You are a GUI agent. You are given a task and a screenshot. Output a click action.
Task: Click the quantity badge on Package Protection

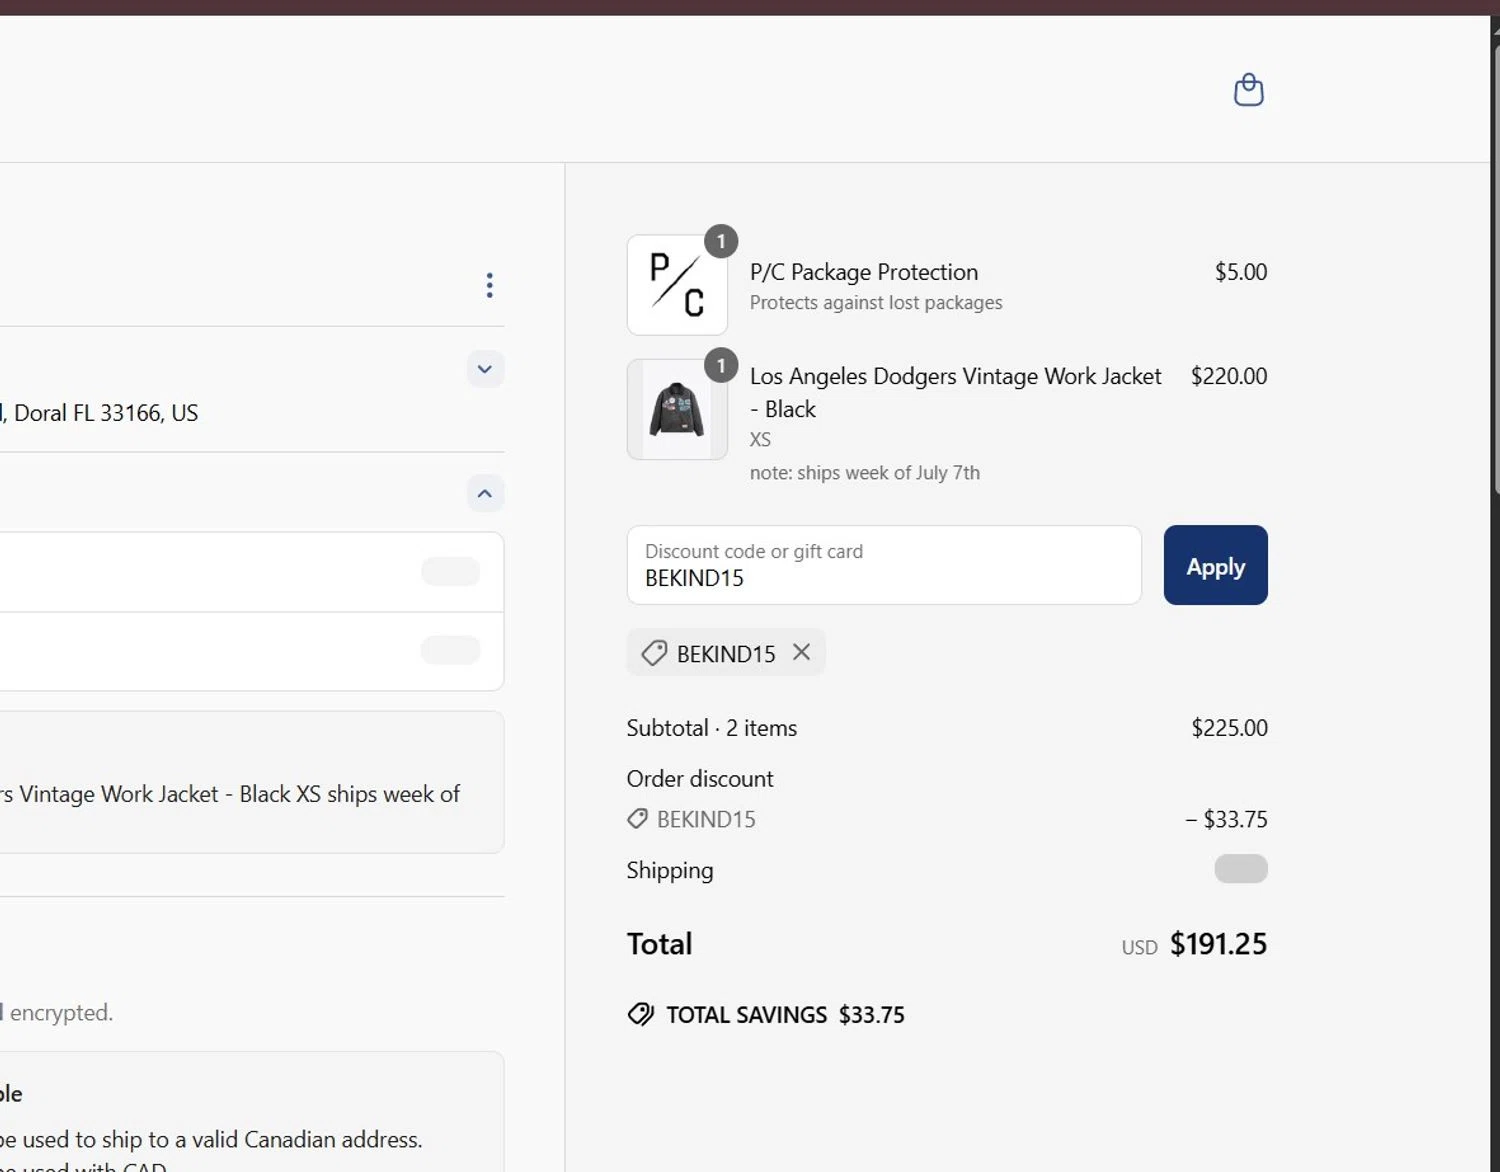[x=721, y=241]
